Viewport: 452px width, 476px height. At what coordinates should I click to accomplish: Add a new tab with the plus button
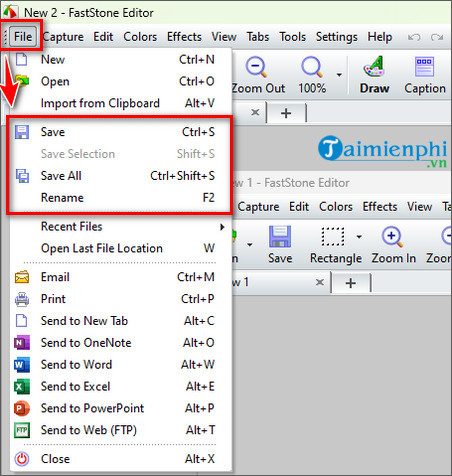[286, 113]
